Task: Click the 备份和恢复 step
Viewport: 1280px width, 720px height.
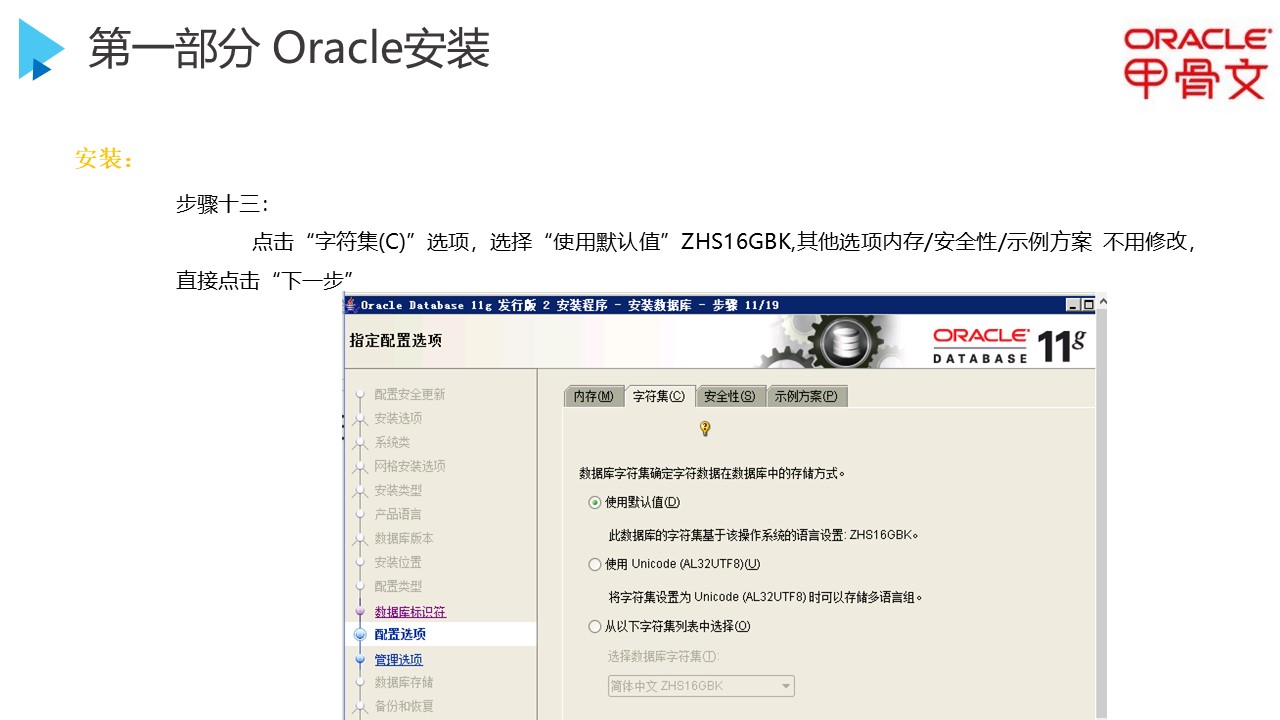Action: point(404,706)
